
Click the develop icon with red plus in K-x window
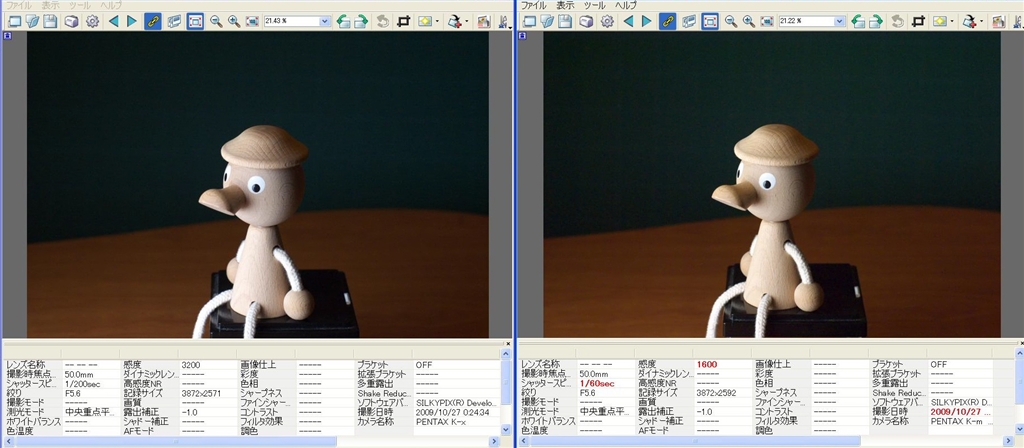455,22
